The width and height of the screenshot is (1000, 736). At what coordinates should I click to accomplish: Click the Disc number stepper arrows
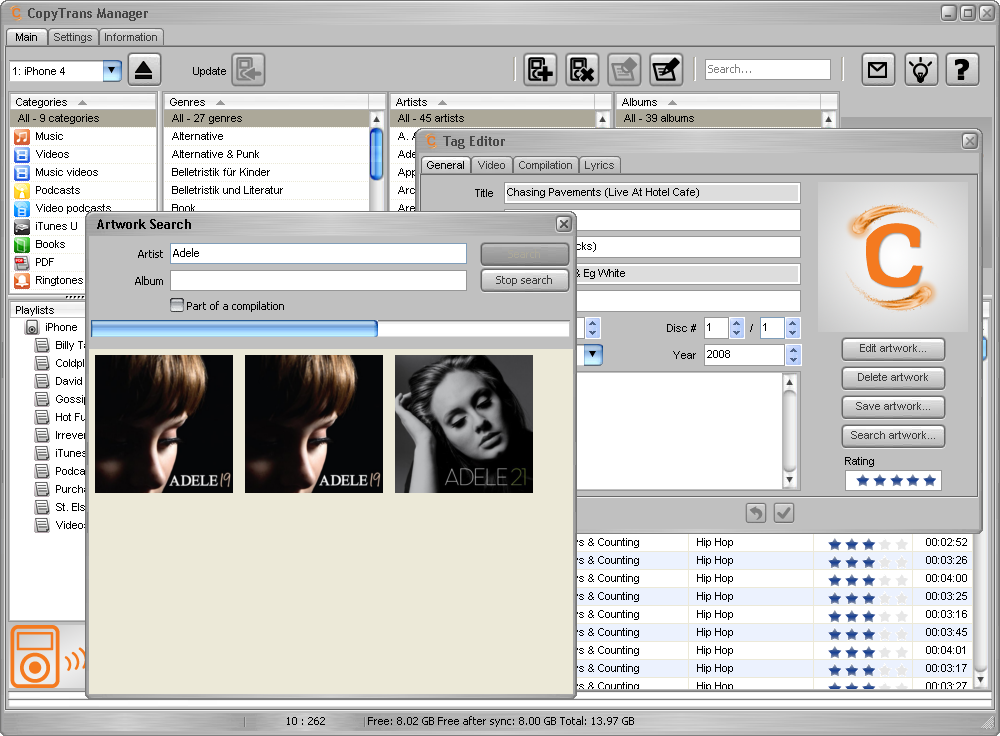pyautogui.click(x=737, y=328)
